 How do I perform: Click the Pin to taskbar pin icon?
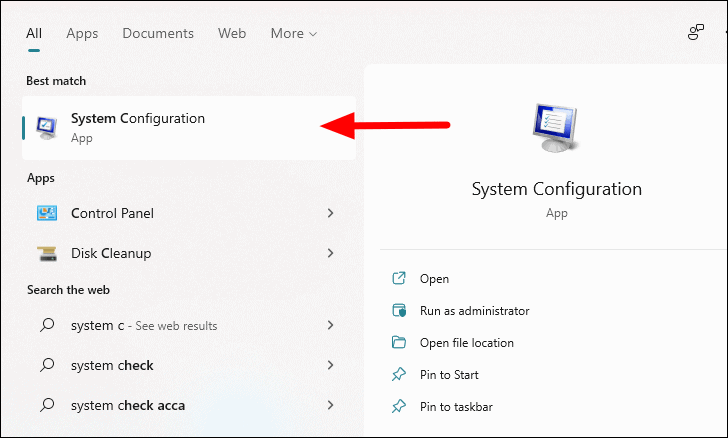399,406
